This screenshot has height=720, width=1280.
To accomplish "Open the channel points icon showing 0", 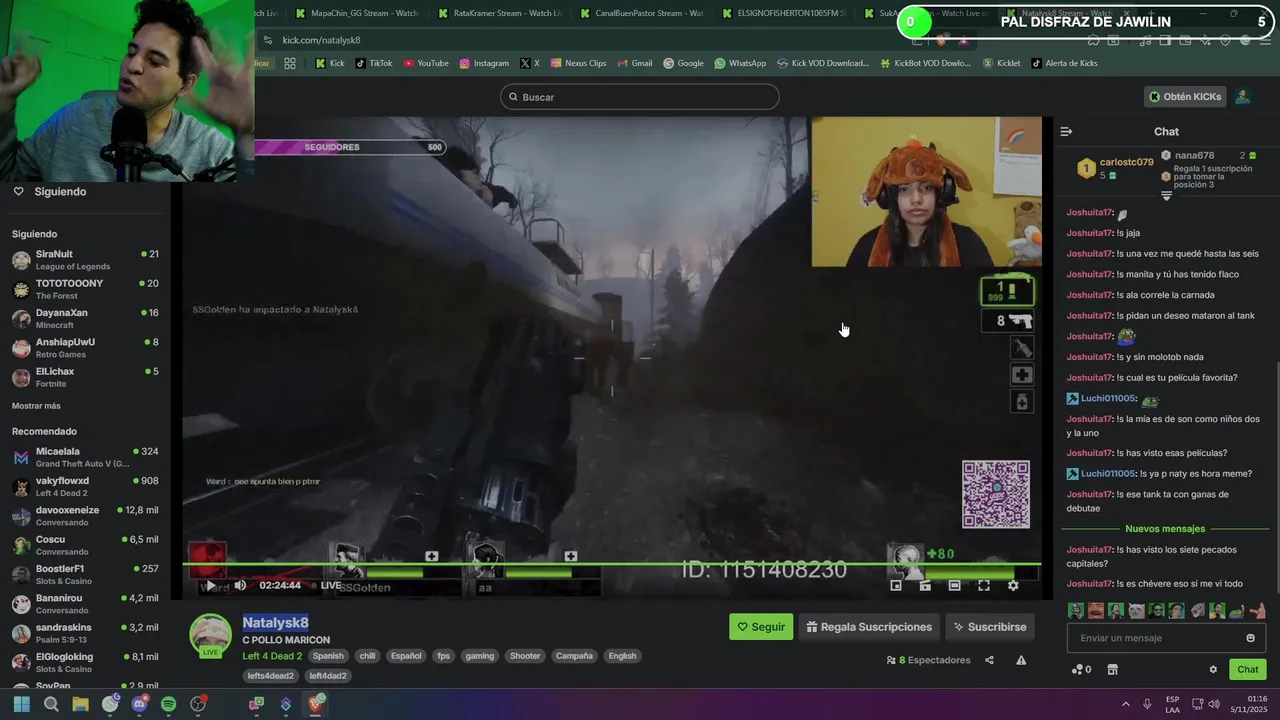I will 1081,670.
